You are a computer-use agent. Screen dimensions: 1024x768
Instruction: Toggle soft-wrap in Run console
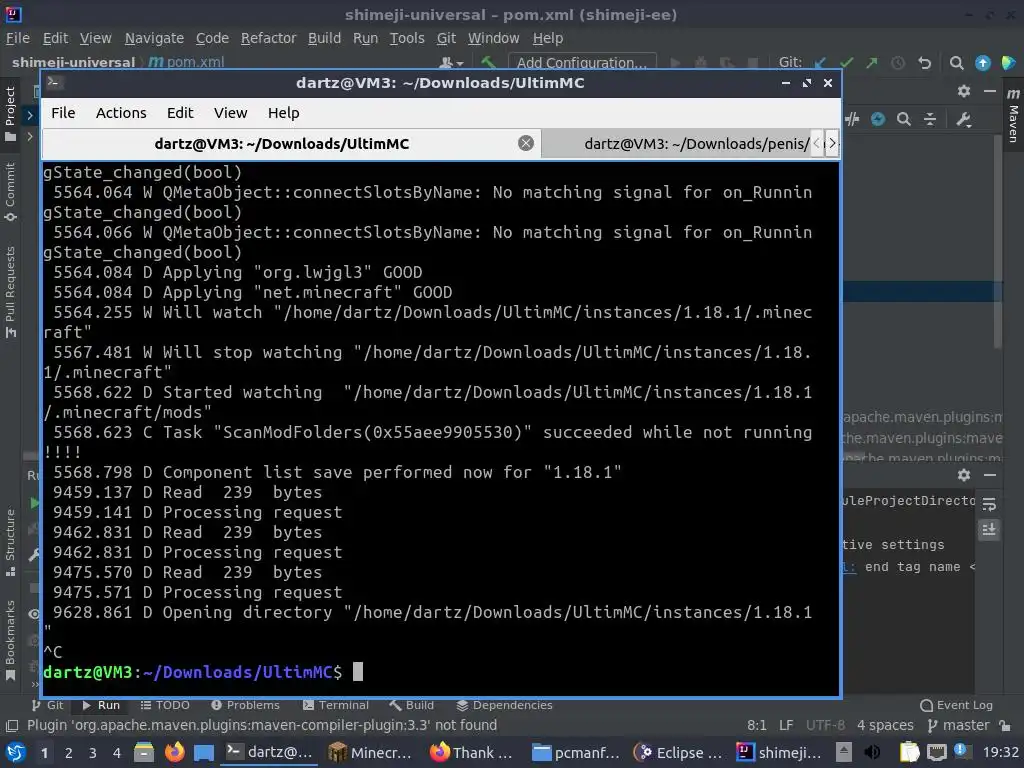pyautogui.click(x=989, y=504)
